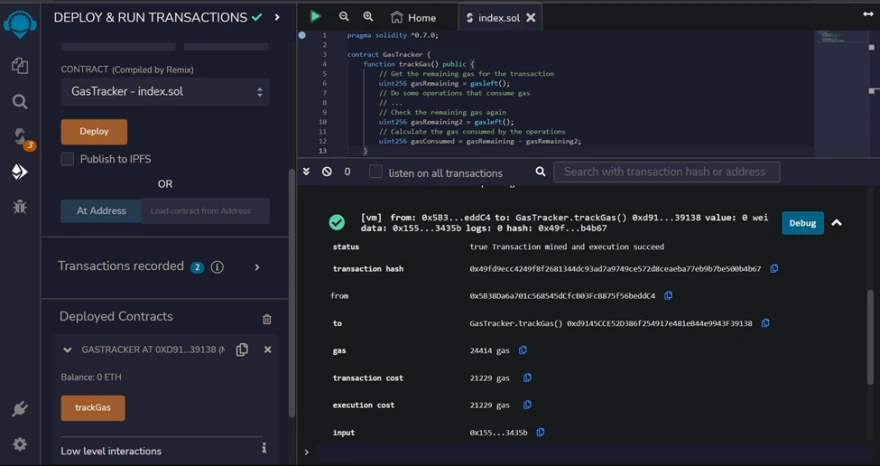Screen dimensions: 880x466
Task: Open the Solidity compiler sidebar icon
Action: [20, 136]
